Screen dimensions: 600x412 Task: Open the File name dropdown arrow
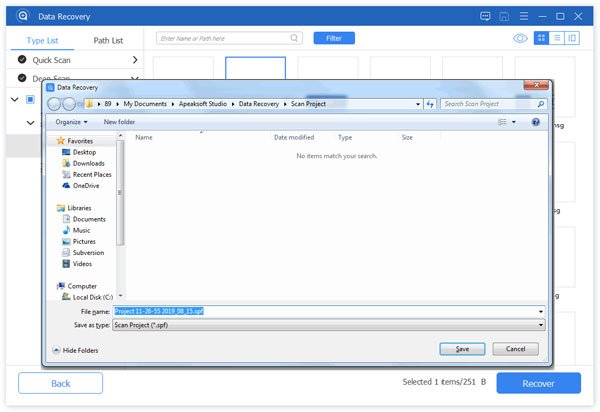pos(541,312)
